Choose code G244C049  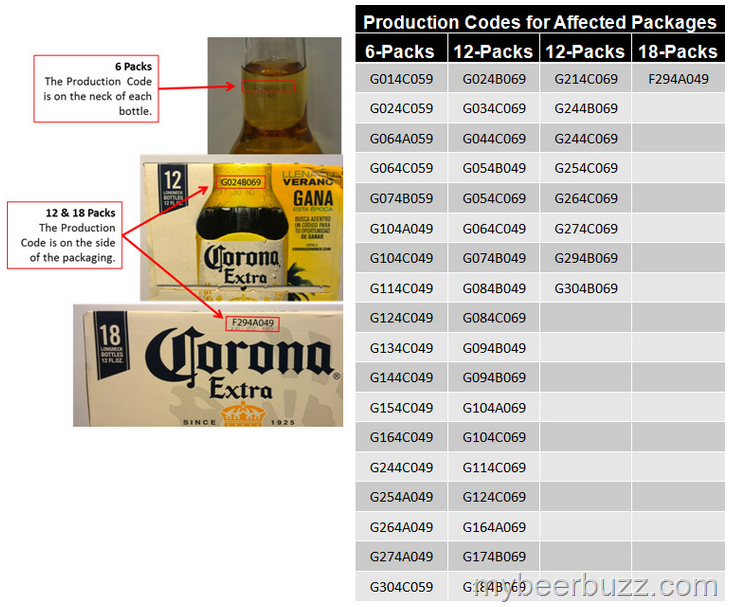401,468
